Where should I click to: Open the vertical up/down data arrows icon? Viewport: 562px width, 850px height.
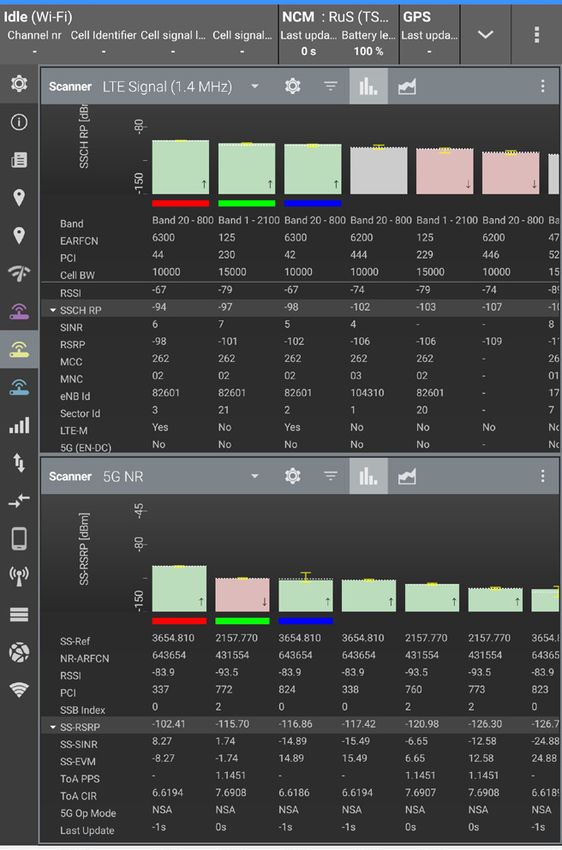[x=19, y=463]
